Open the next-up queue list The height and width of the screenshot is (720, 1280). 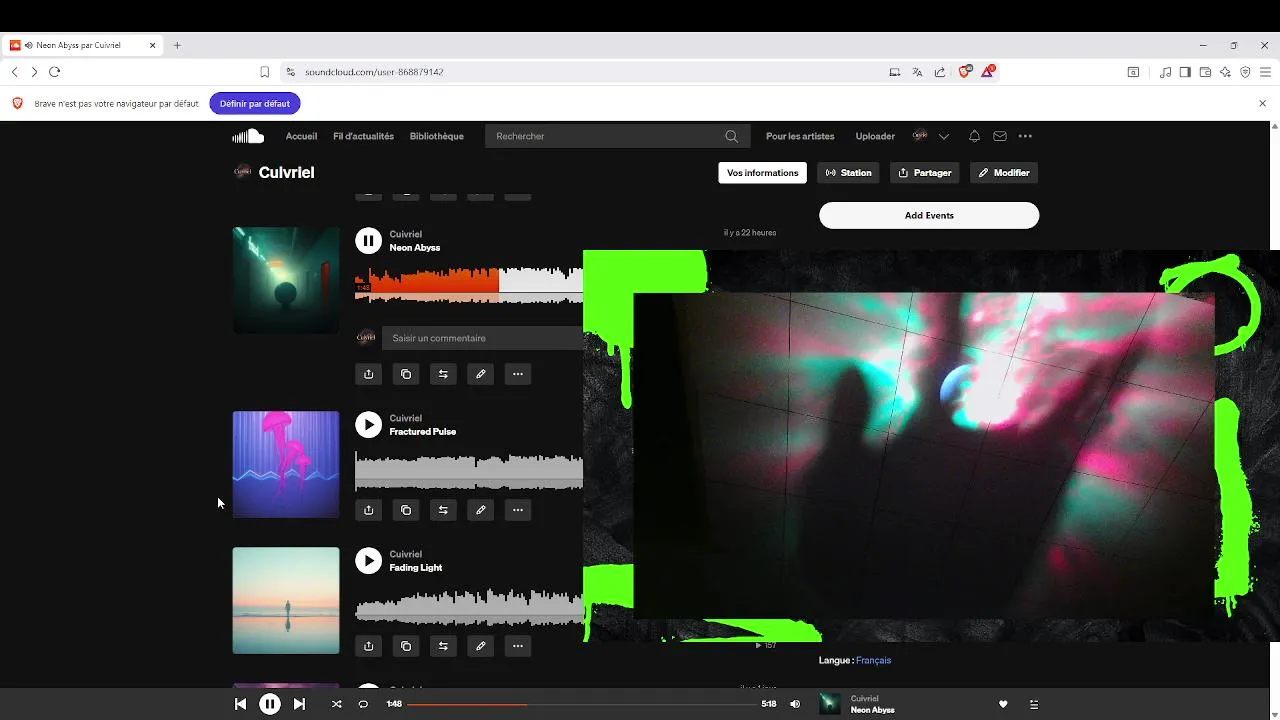pos(1034,704)
